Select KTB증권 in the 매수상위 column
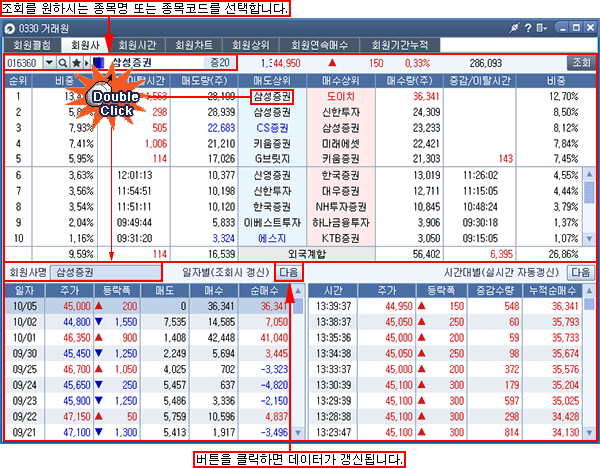The height and width of the screenshot is (468, 600). click(x=341, y=238)
